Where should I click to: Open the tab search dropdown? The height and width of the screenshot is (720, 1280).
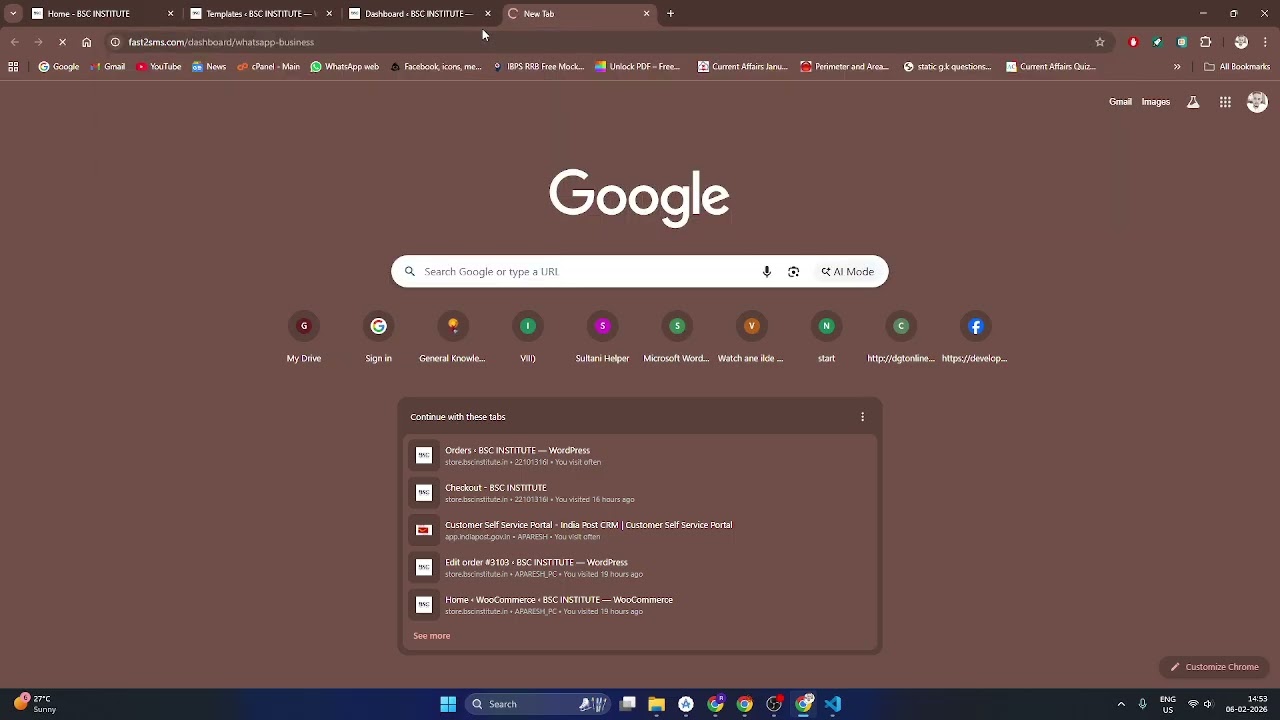pyautogui.click(x=13, y=14)
